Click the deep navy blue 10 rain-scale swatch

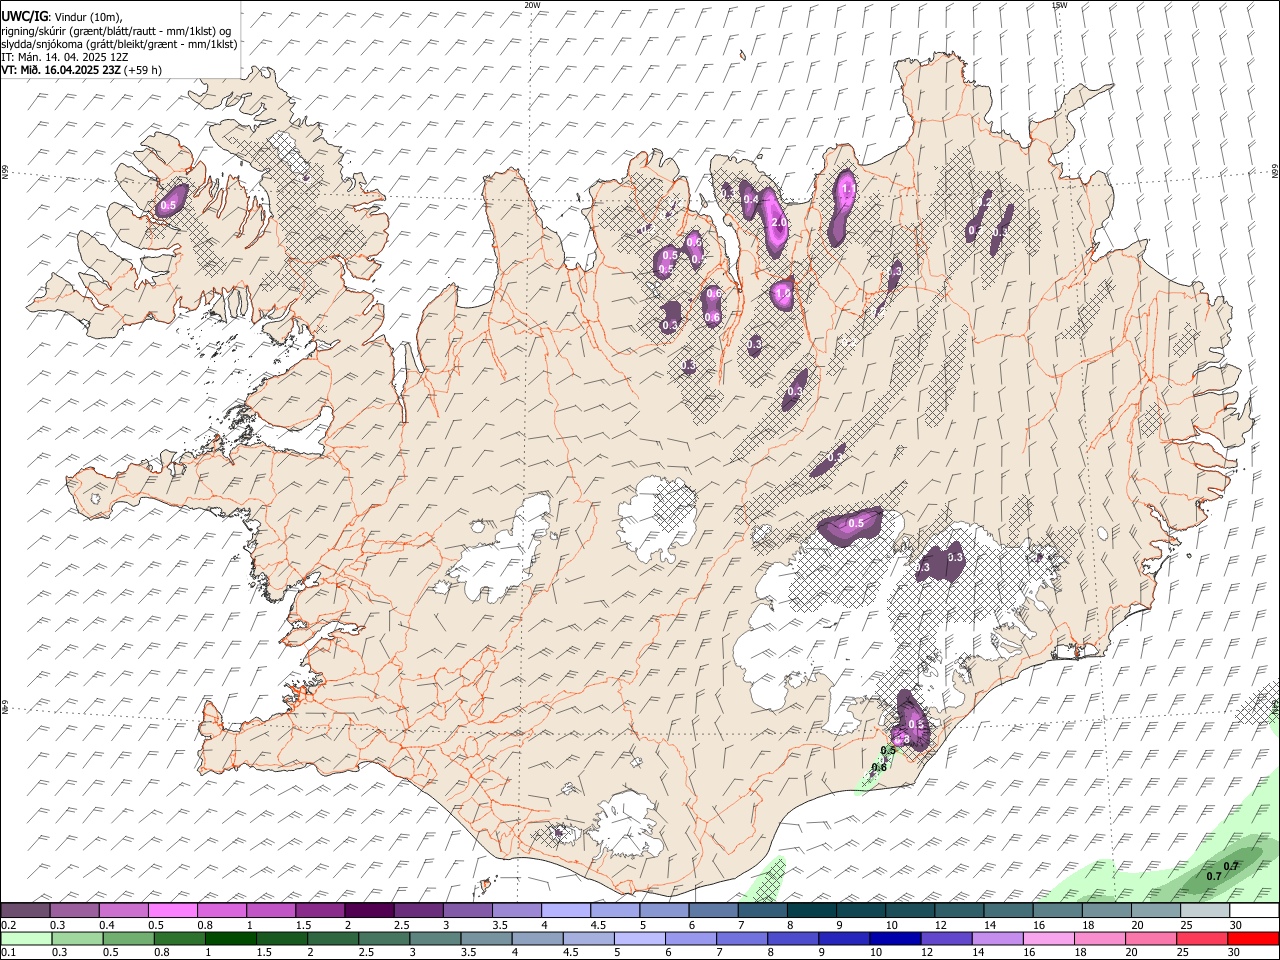(x=895, y=939)
